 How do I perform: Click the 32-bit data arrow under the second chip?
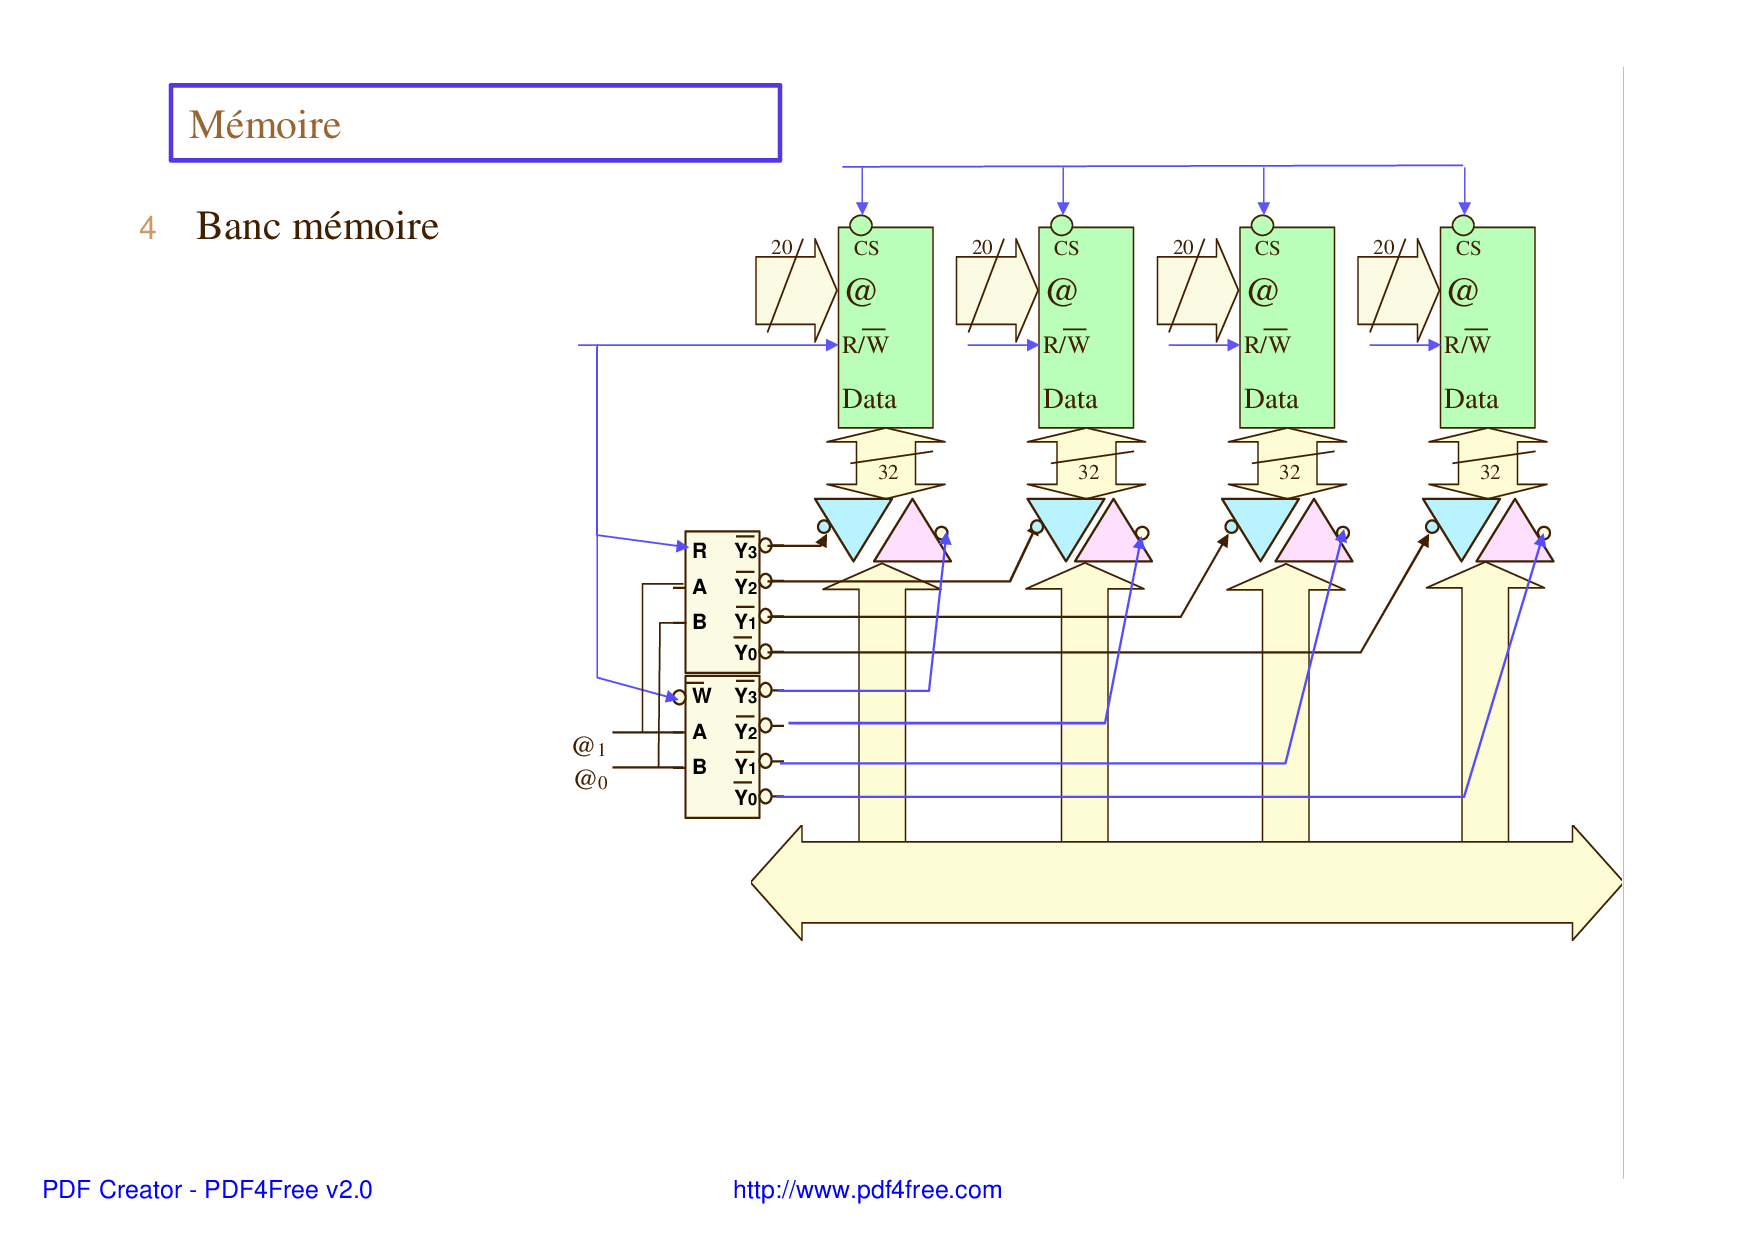(x=1086, y=463)
